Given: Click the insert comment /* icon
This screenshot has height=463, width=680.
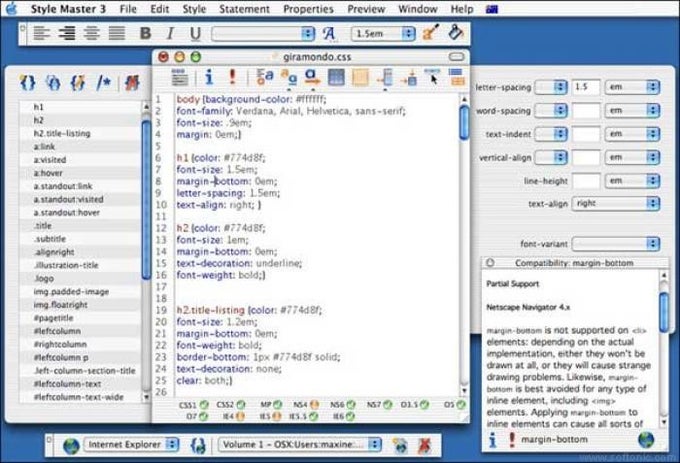Looking at the screenshot, I should [104, 82].
